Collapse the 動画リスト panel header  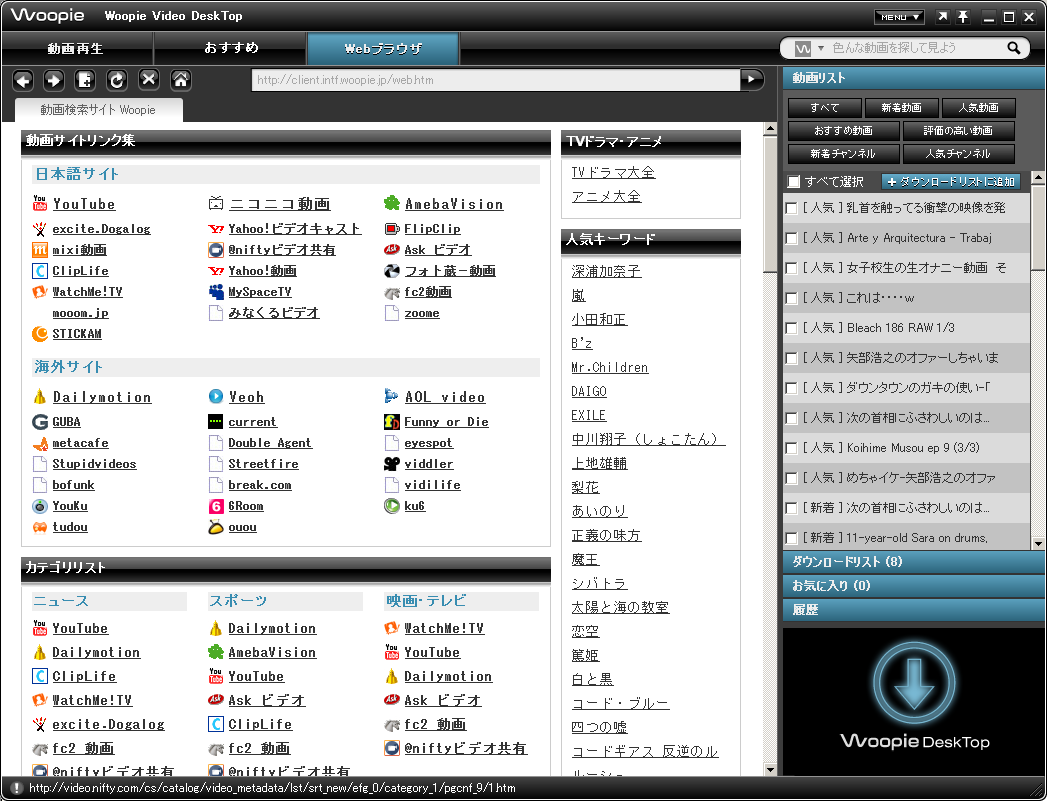[913, 78]
